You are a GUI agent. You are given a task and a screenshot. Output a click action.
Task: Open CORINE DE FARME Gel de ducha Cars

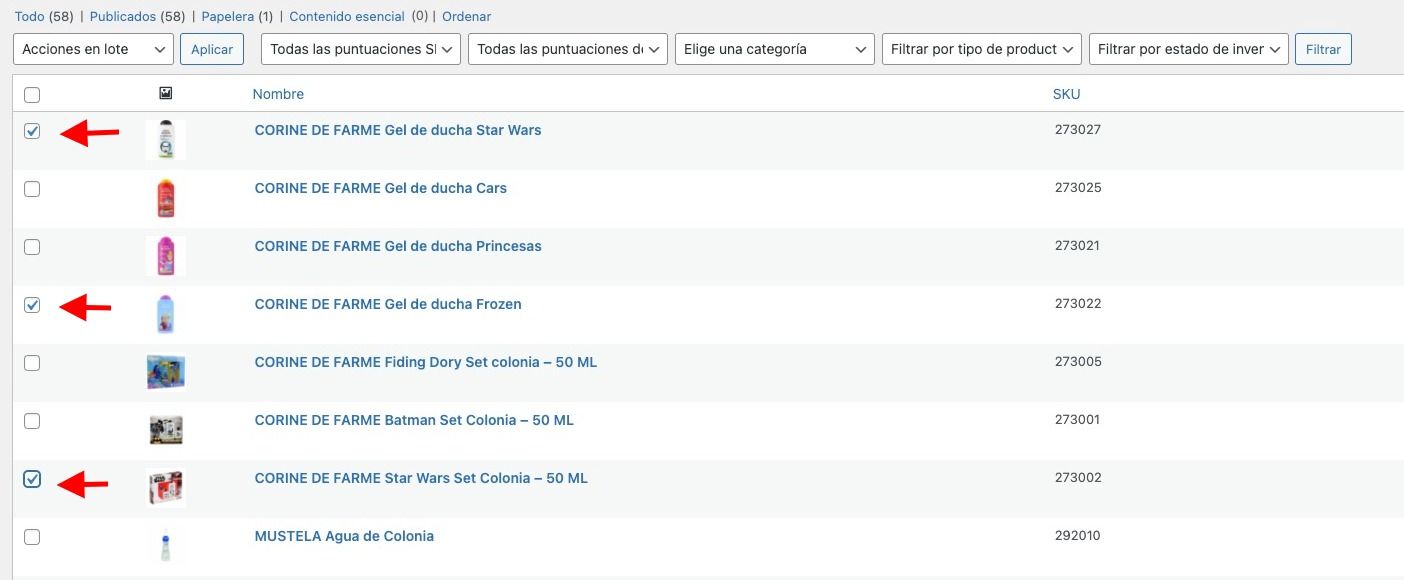(381, 188)
